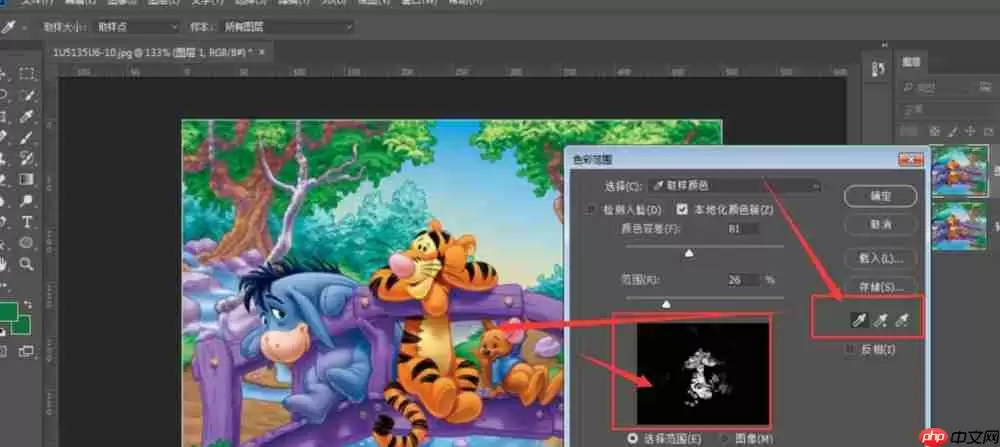
Task: Click the 范围 range slider handle
Action: coord(666,304)
